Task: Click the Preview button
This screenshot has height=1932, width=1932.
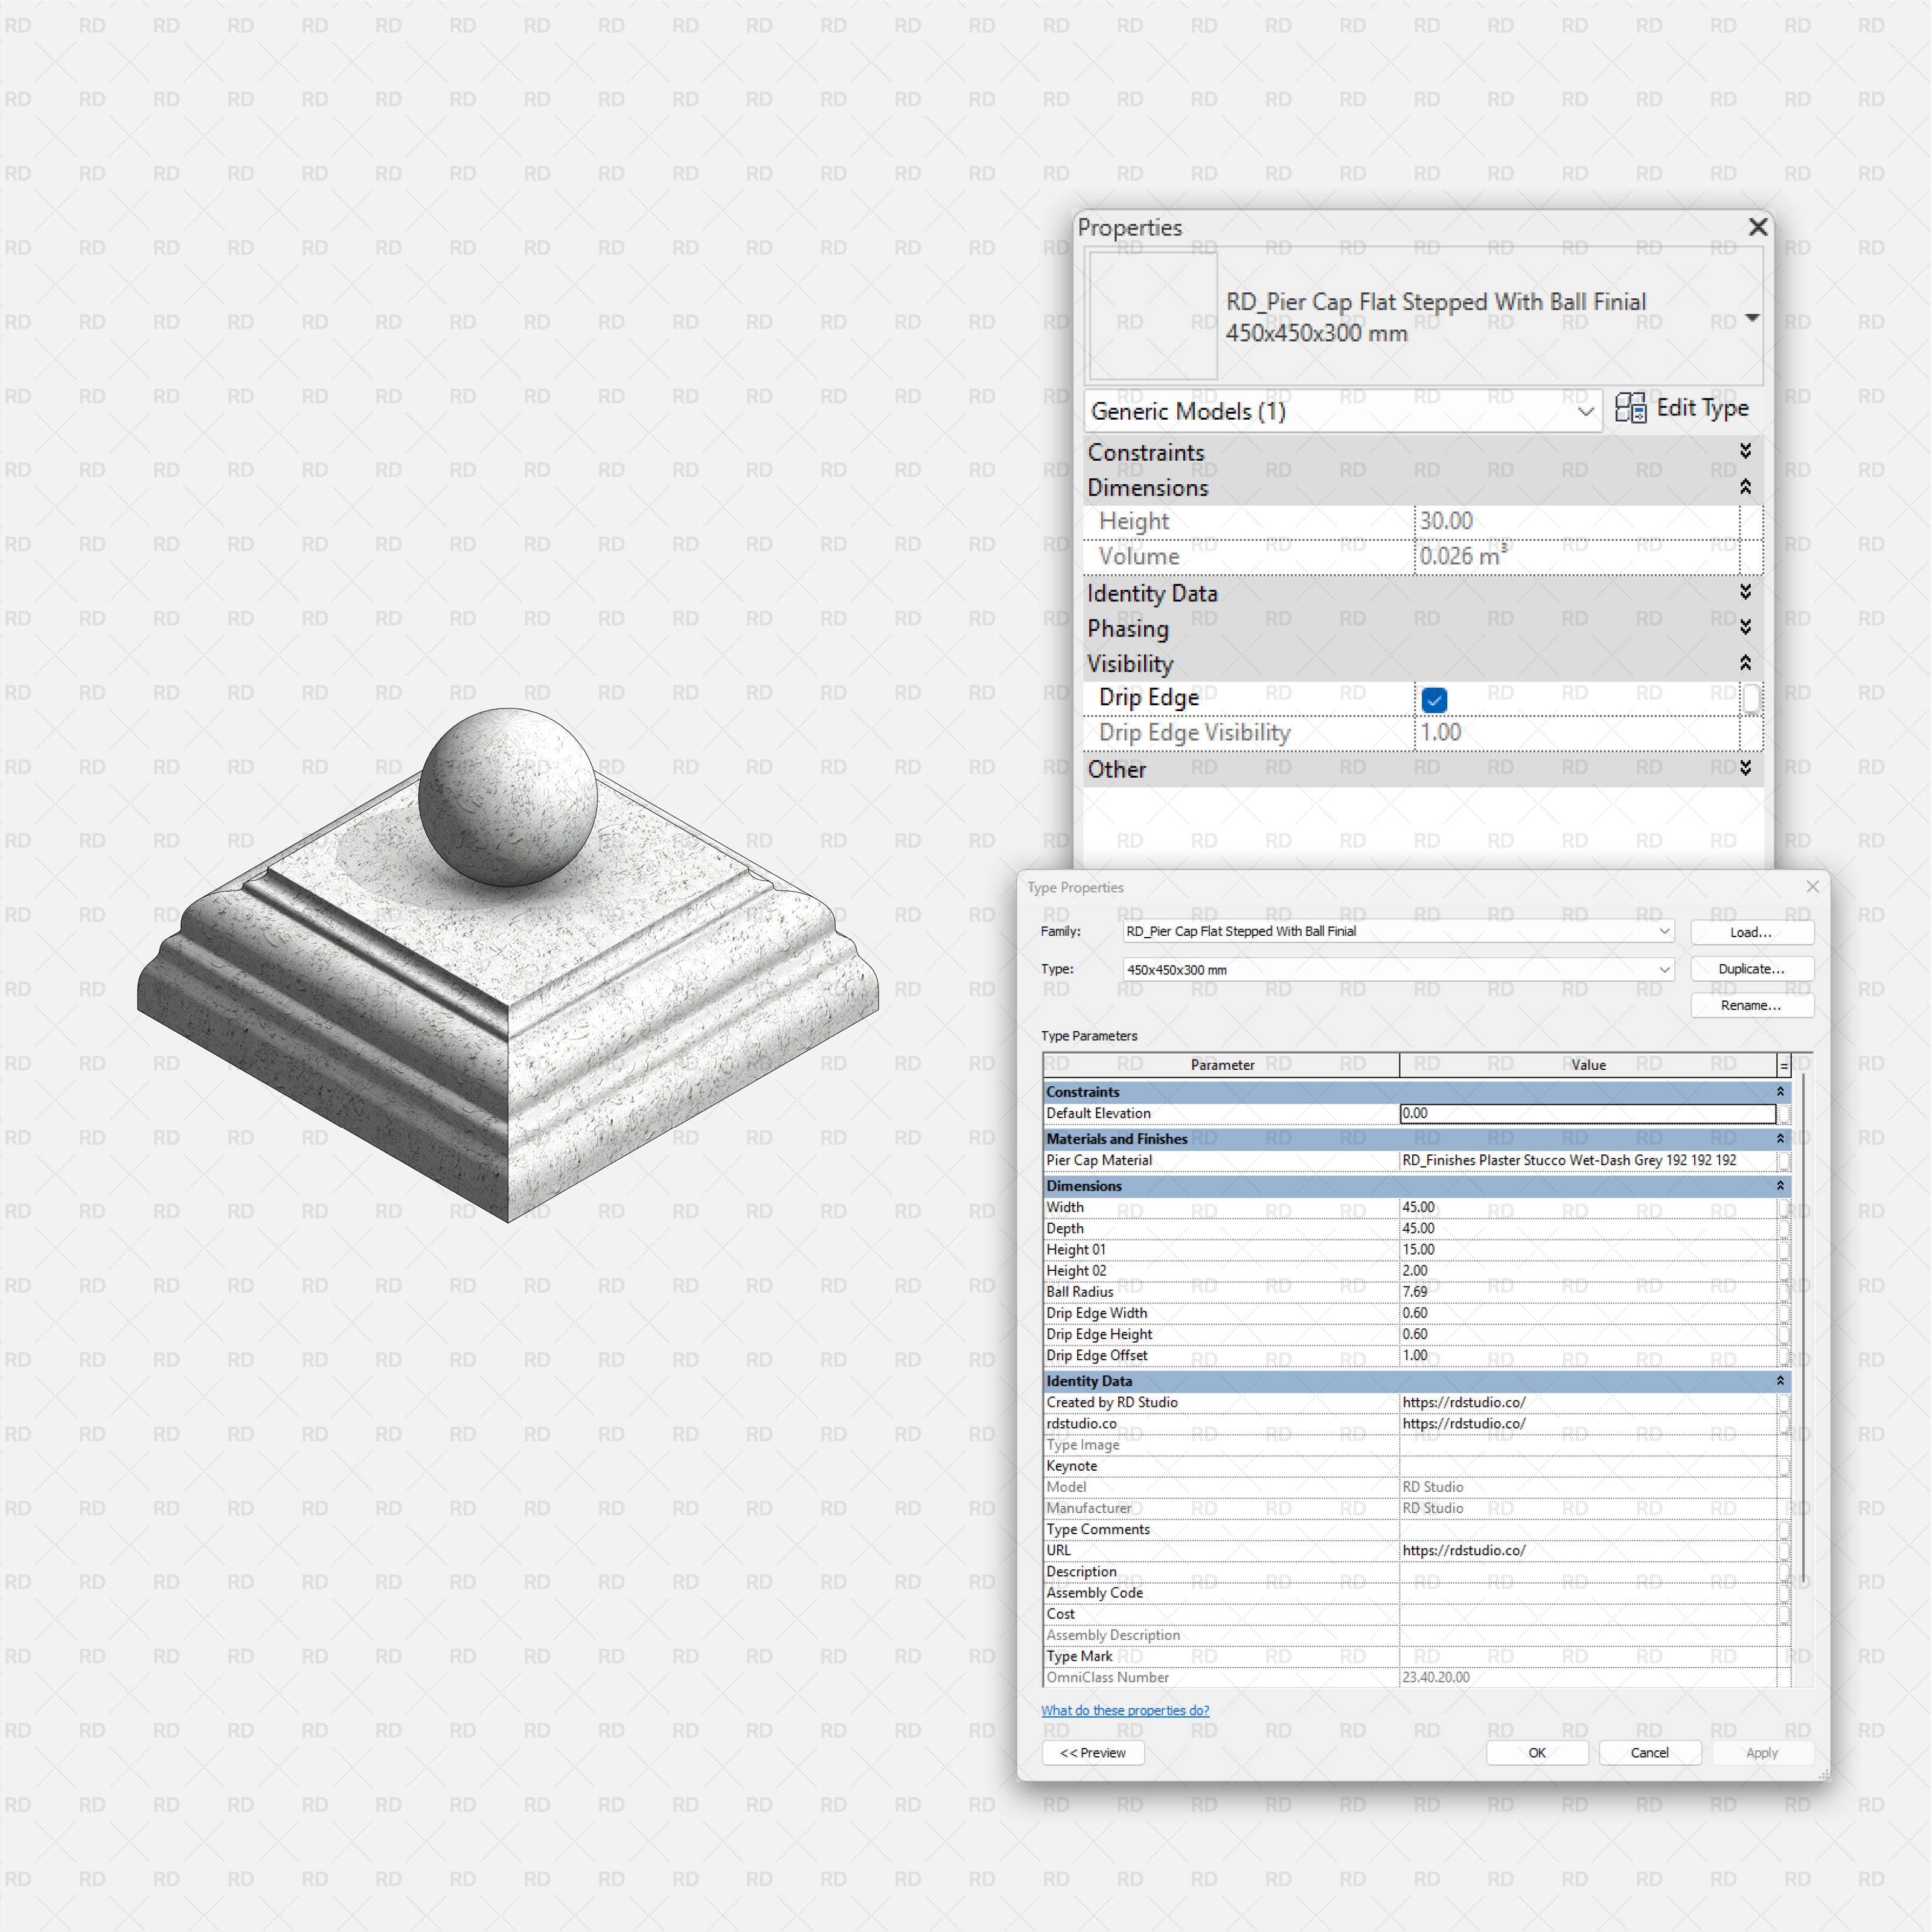Action: point(1092,1753)
